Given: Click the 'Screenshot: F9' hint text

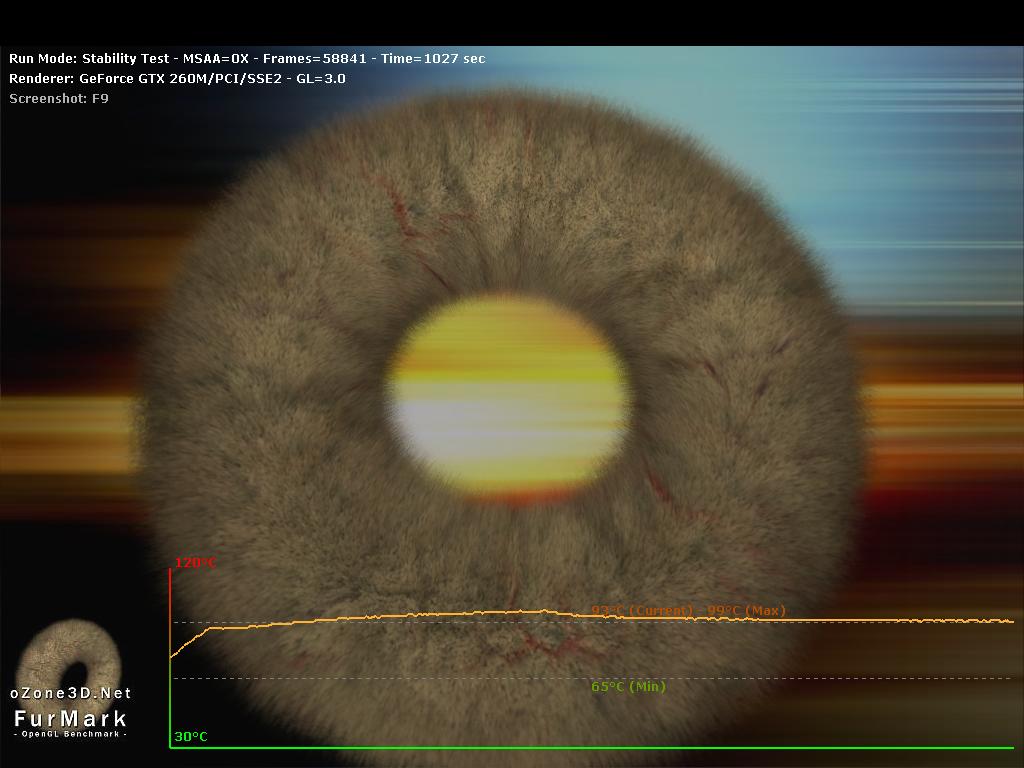Looking at the screenshot, I should (59, 99).
